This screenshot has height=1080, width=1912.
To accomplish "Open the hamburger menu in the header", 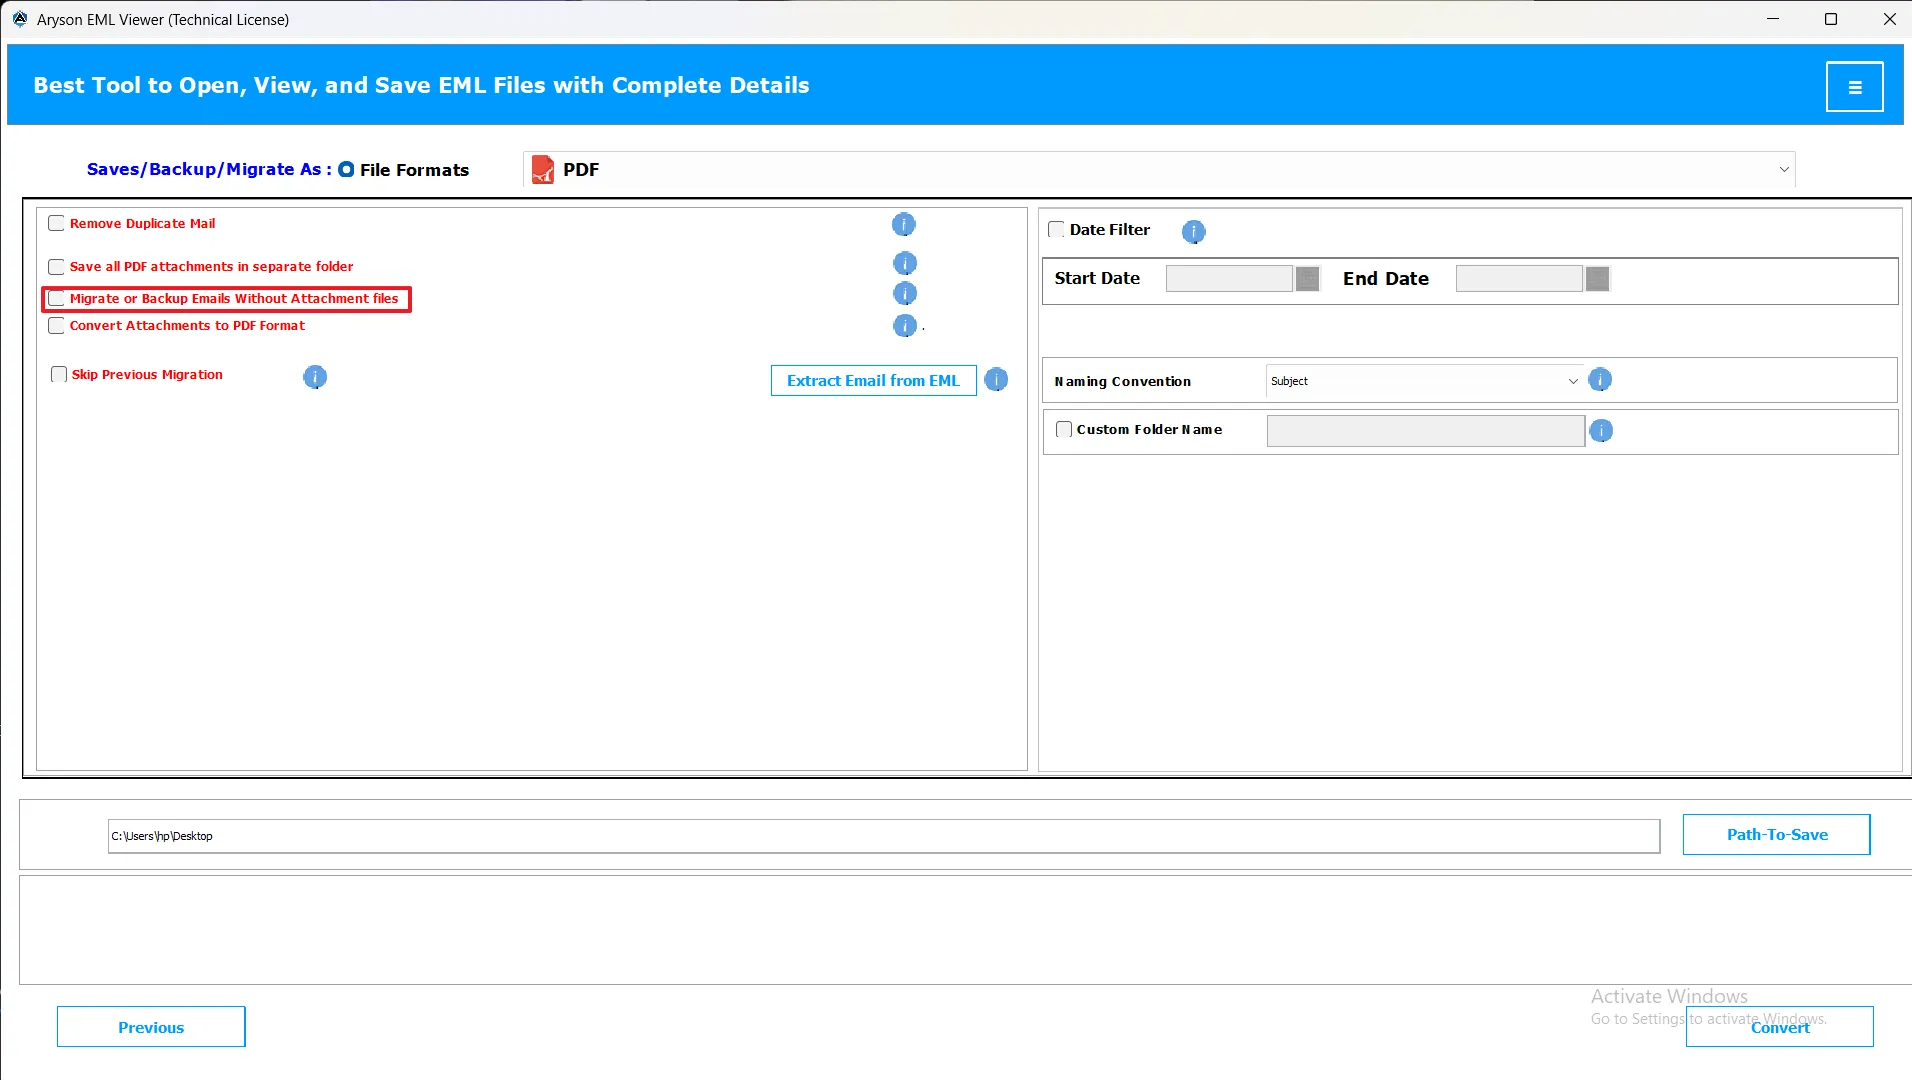I will [1854, 87].
